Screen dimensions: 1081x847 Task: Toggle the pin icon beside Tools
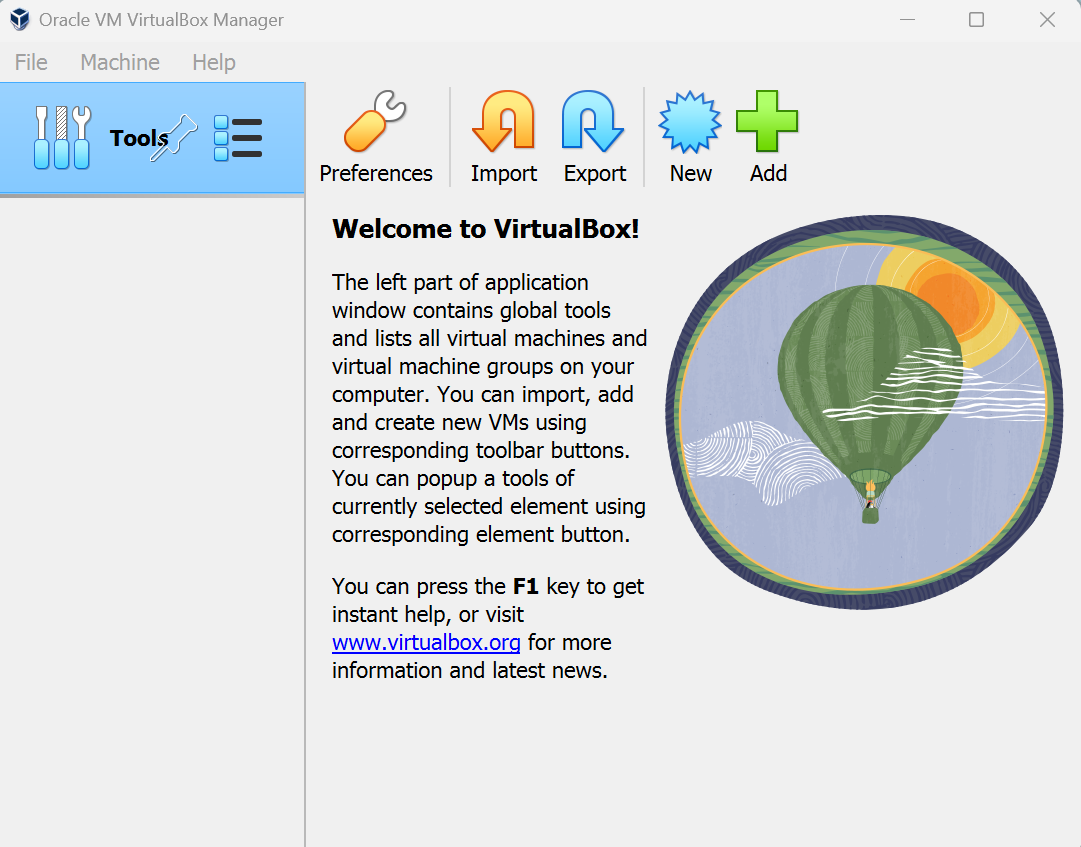176,137
